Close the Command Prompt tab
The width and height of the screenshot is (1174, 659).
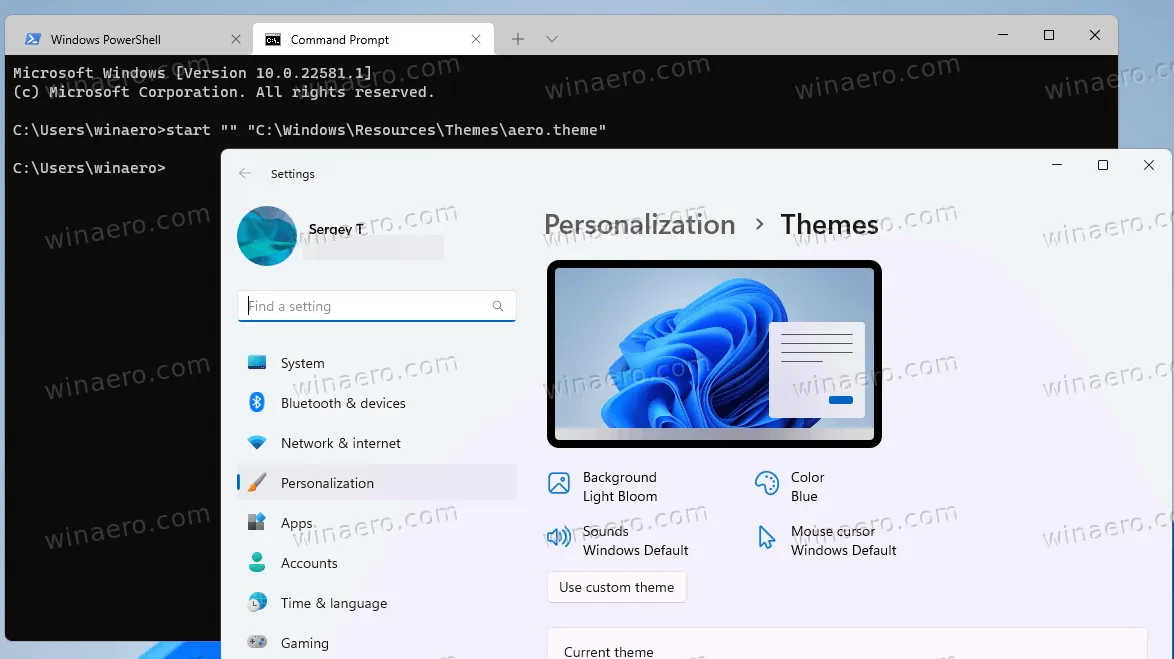click(x=475, y=40)
